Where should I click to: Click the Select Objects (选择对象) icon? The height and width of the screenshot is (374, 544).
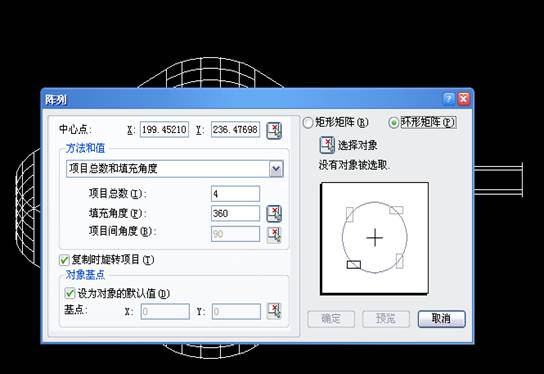pos(327,145)
